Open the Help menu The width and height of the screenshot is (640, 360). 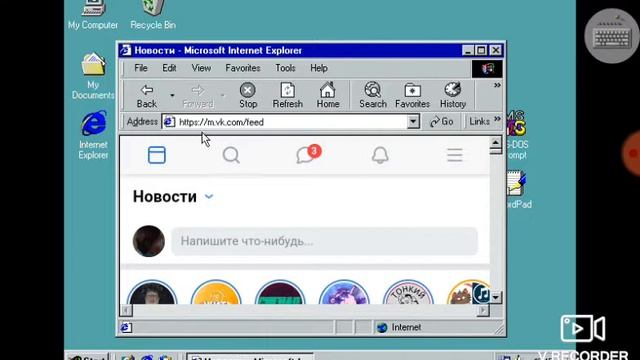coord(319,68)
